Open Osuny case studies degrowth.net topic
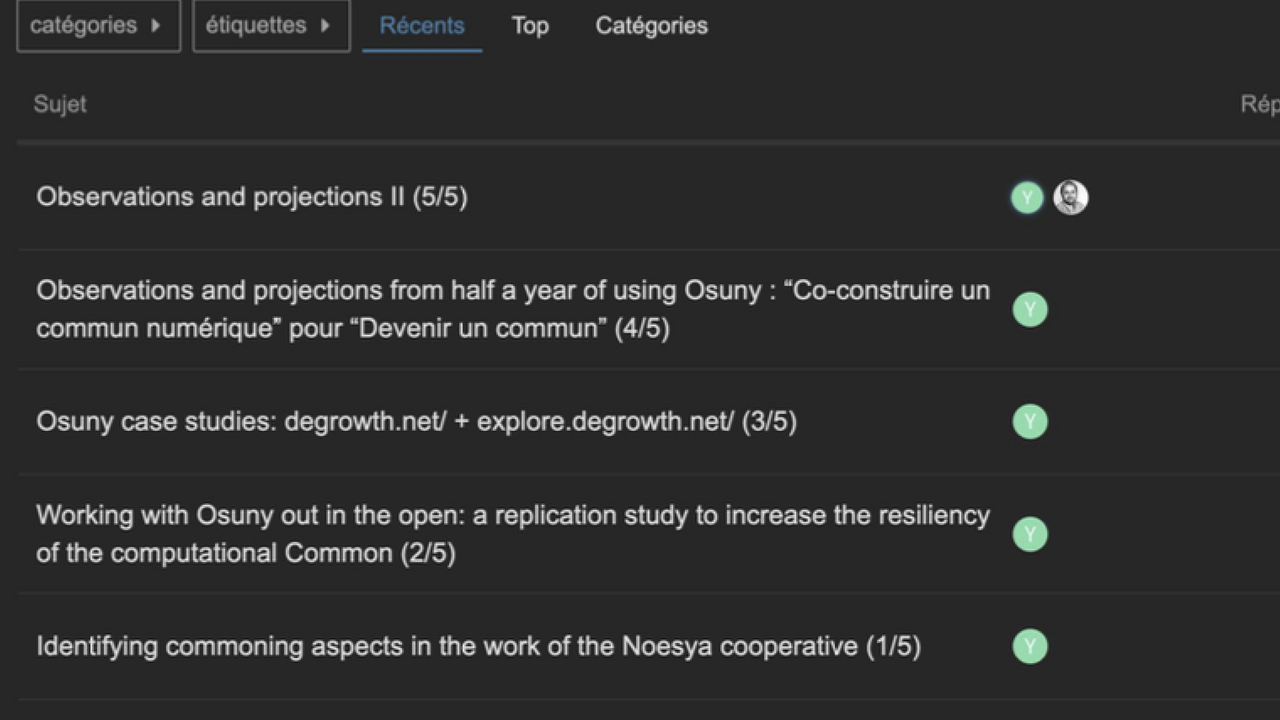This screenshot has height=720, width=1280. coord(416,421)
